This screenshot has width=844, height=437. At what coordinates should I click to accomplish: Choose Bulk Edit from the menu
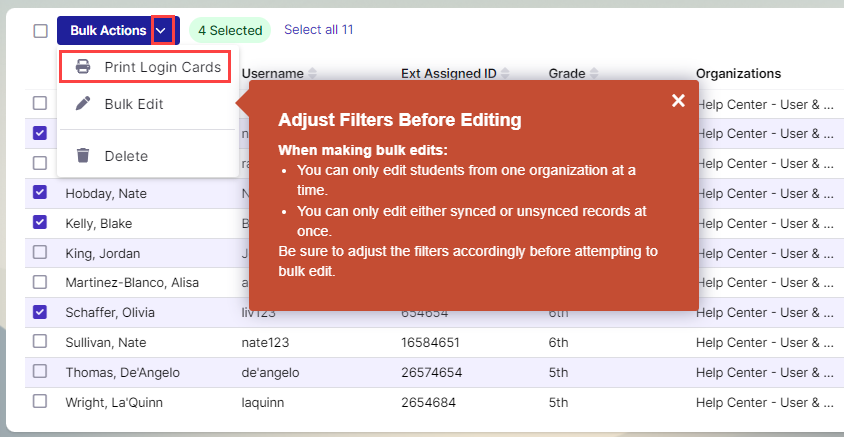tap(134, 104)
